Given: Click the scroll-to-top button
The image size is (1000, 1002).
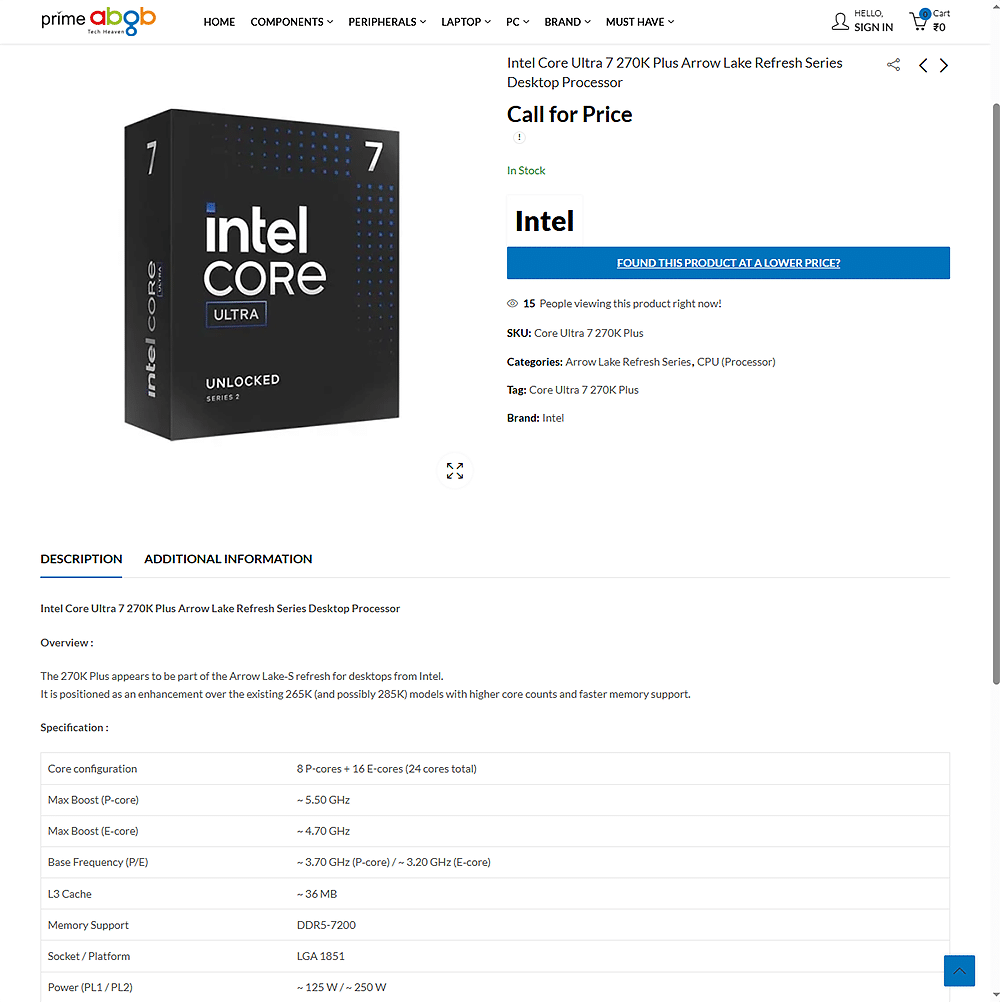Looking at the screenshot, I should [x=959, y=971].
